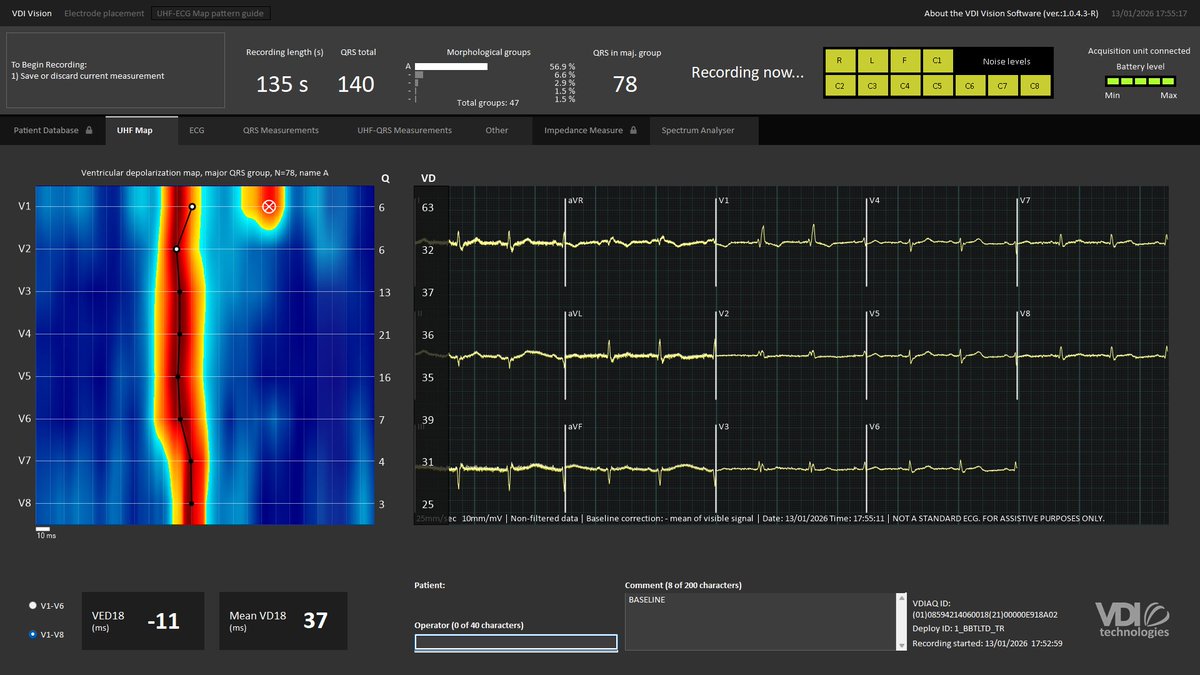
Task: Click the V7 lead label on the ECG
Action: pyautogui.click(x=1024, y=201)
